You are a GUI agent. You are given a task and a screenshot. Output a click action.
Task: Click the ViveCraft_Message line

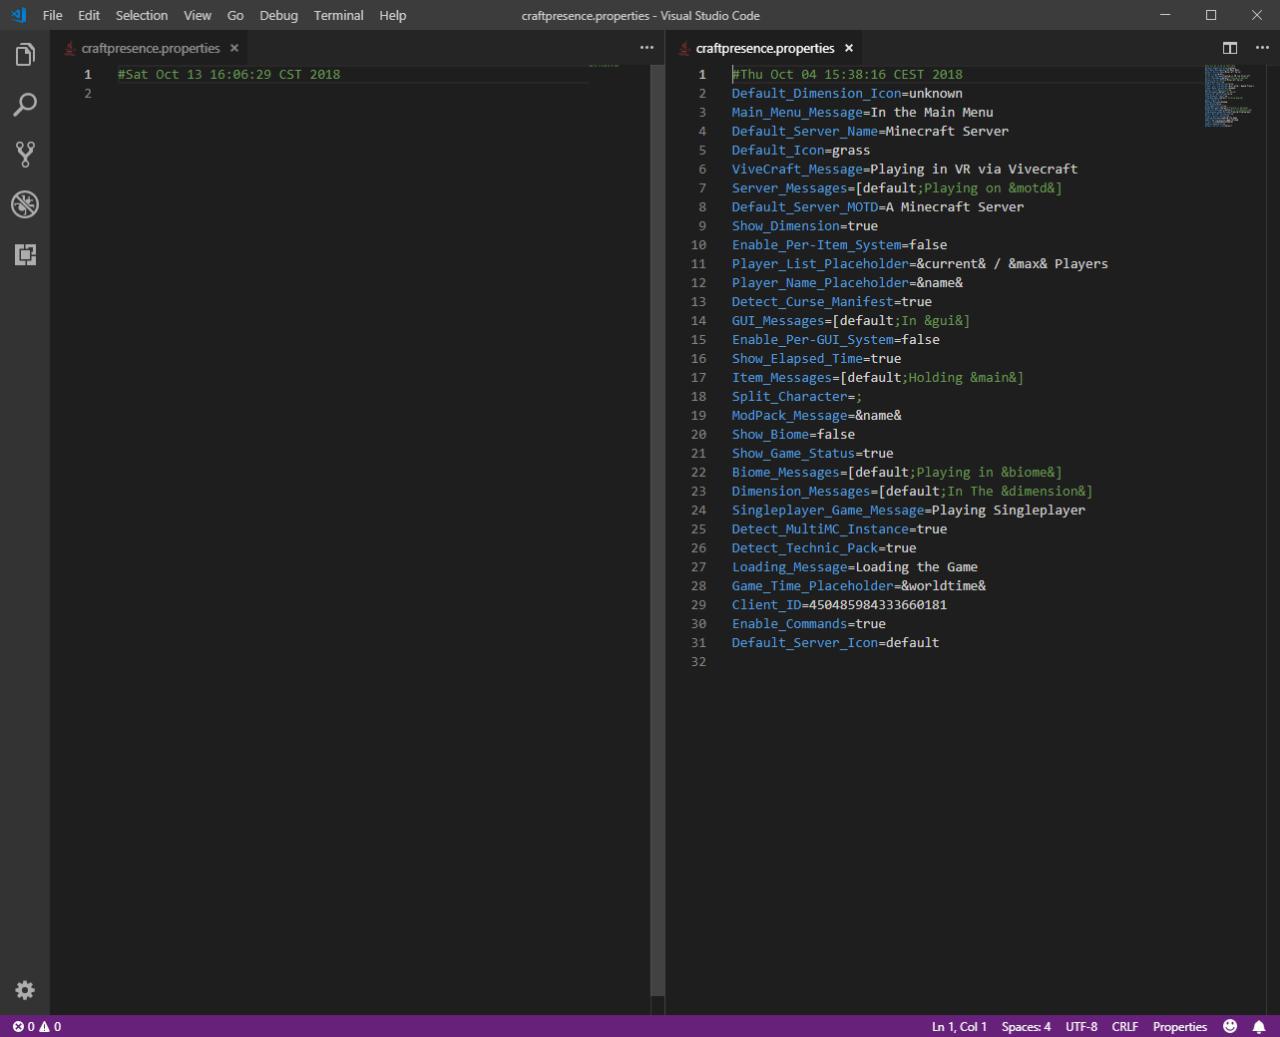pyautogui.click(x=904, y=169)
